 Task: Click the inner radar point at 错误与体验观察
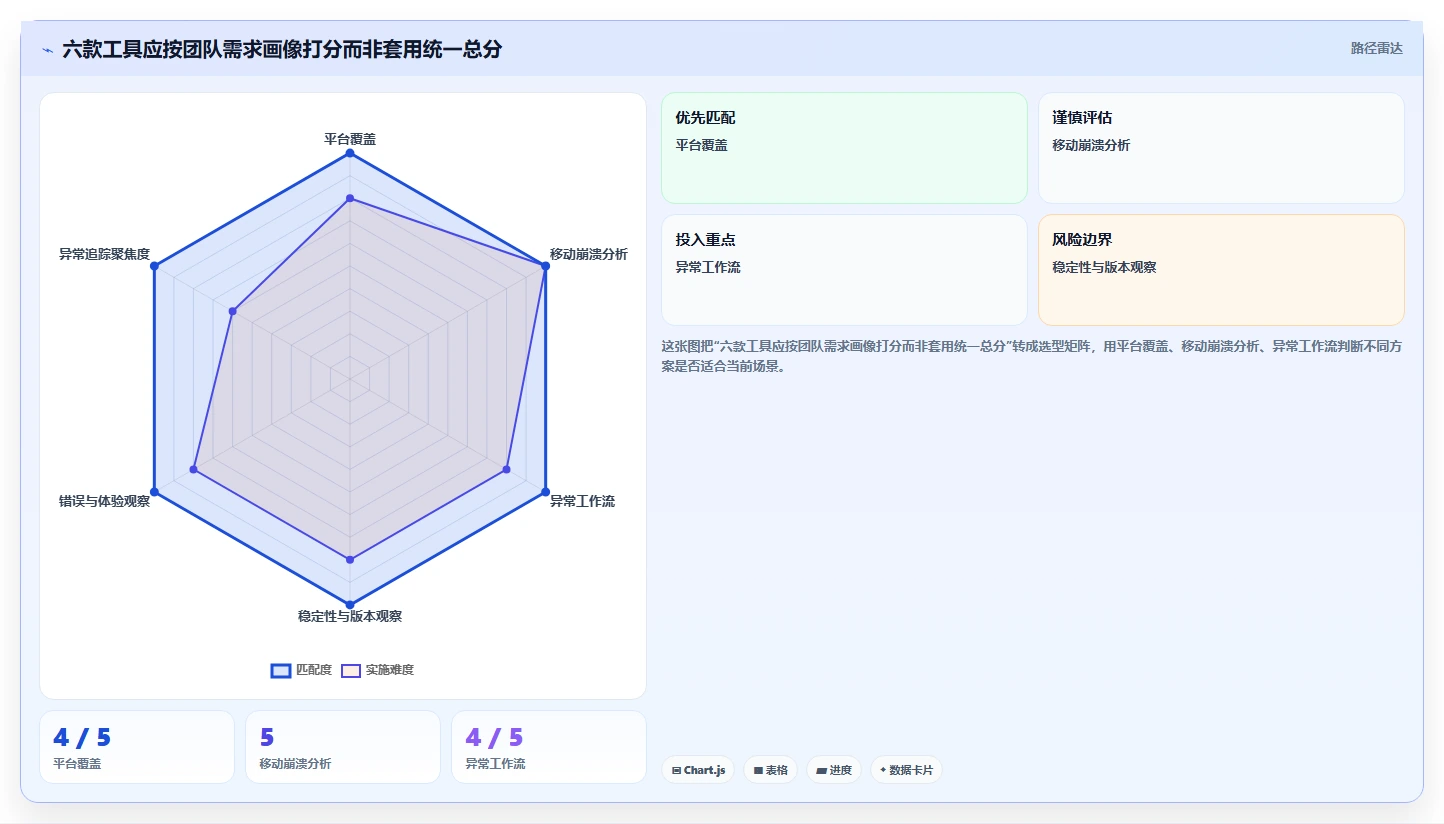tap(194, 469)
